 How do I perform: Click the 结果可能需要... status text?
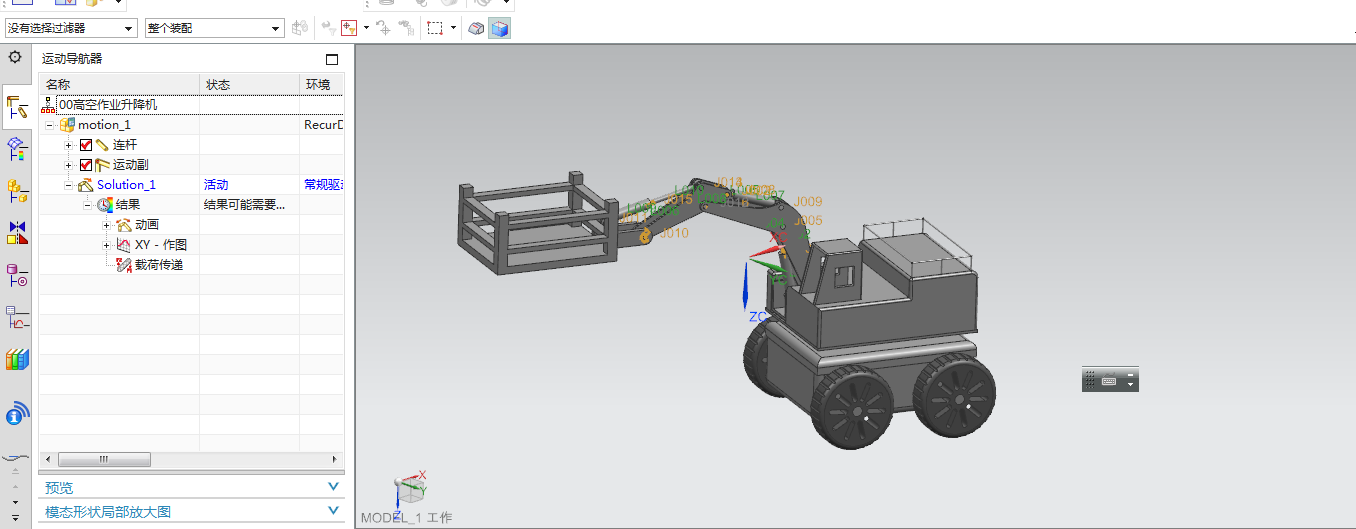click(x=245, y=205)
